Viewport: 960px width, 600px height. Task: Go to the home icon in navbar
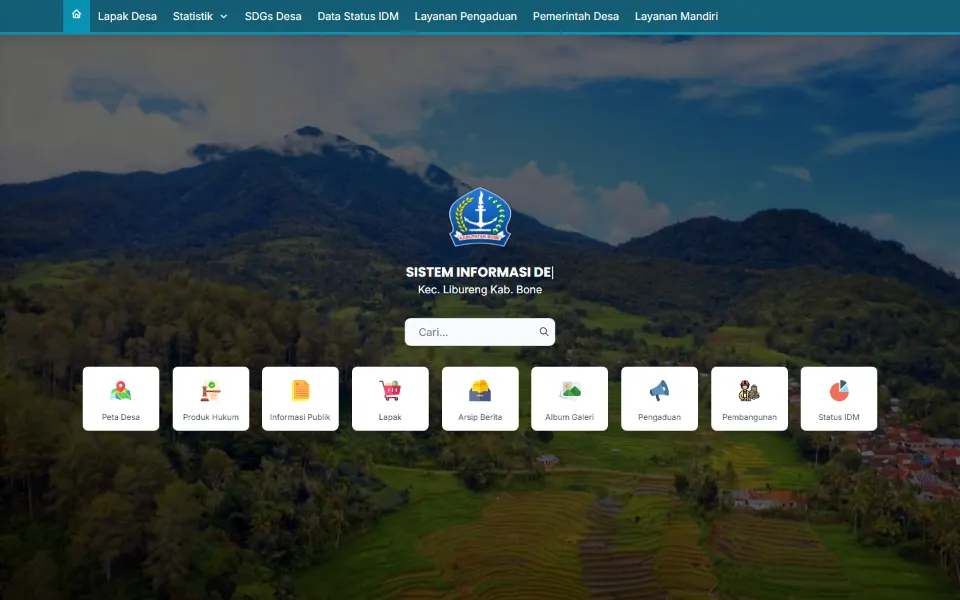click(77, 14)
